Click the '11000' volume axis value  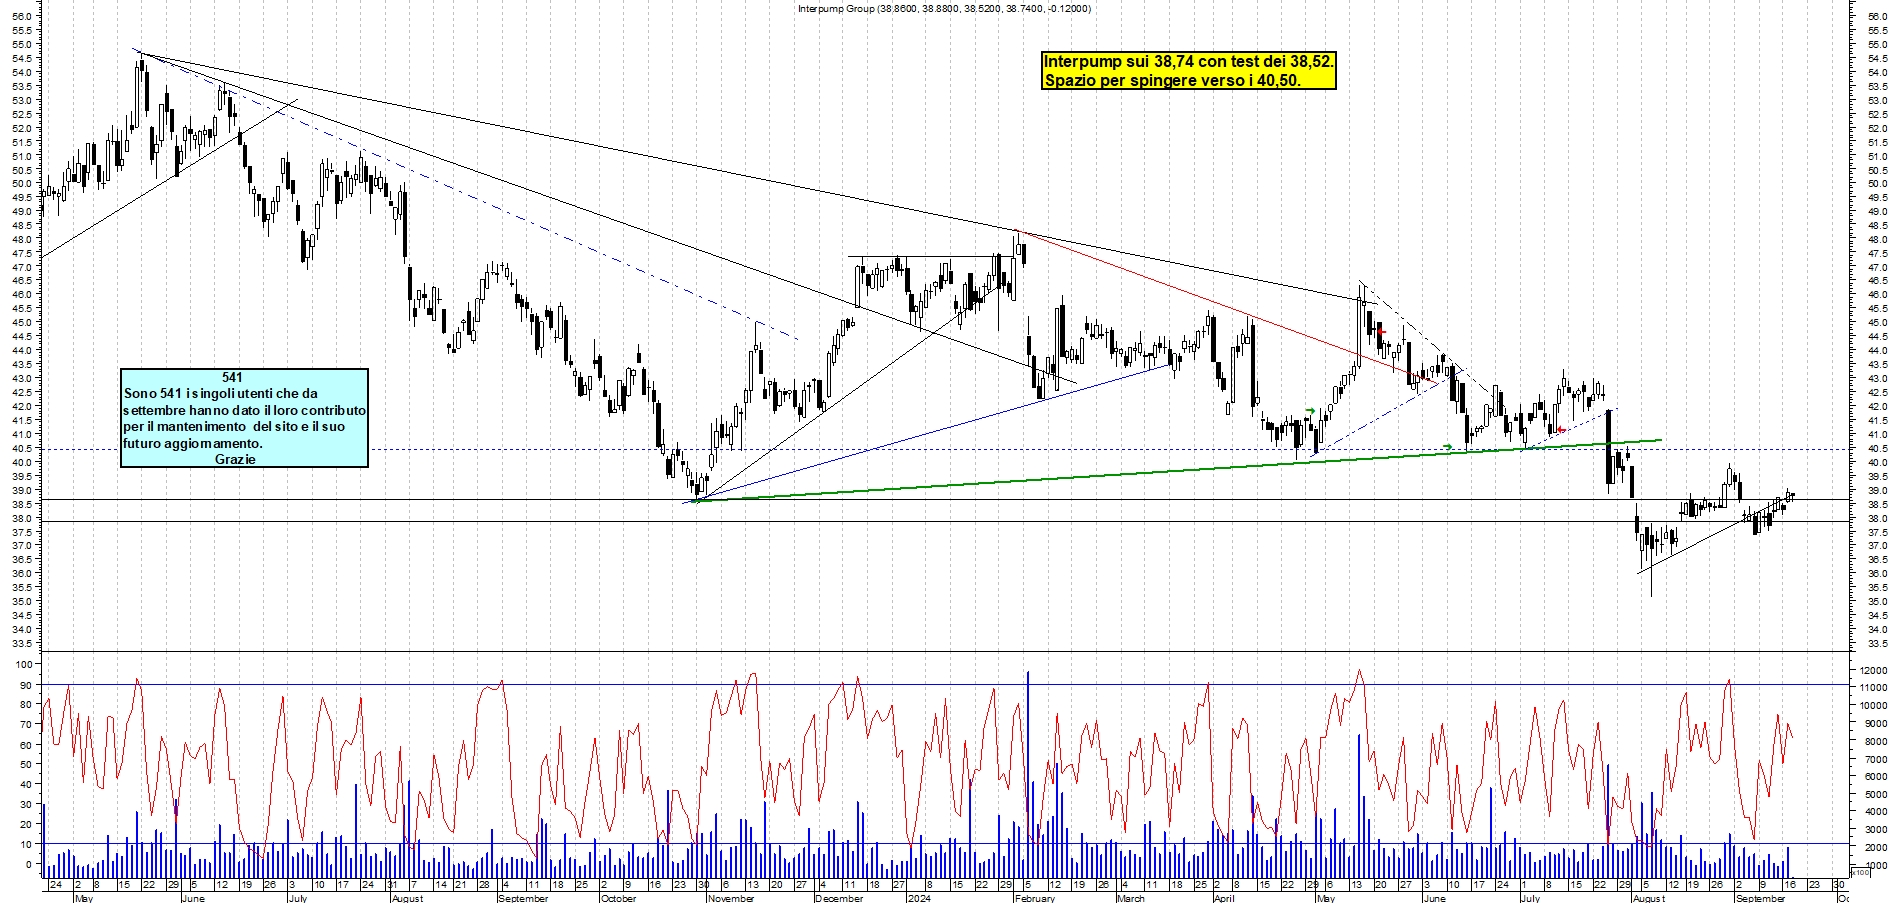coord(1873,688)
